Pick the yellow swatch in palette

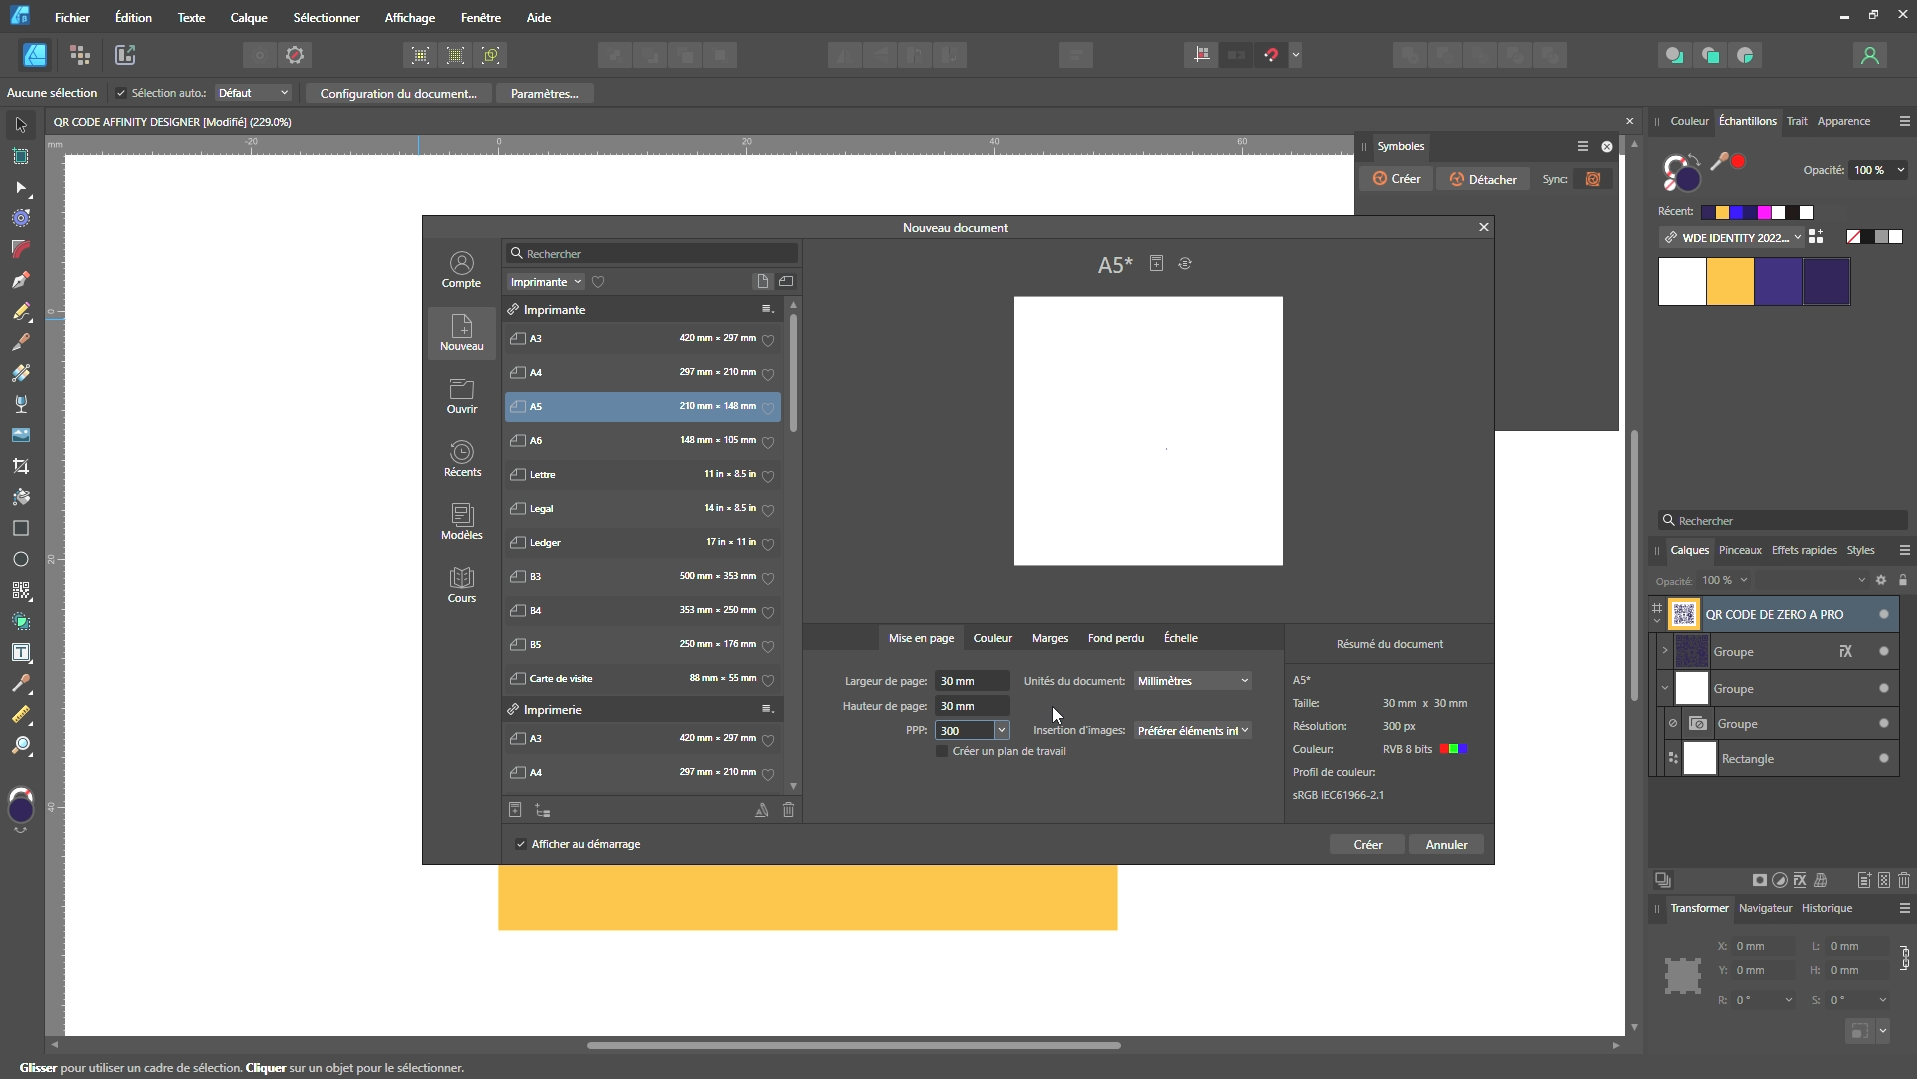pyautogui.click(x=1730, y=282)
